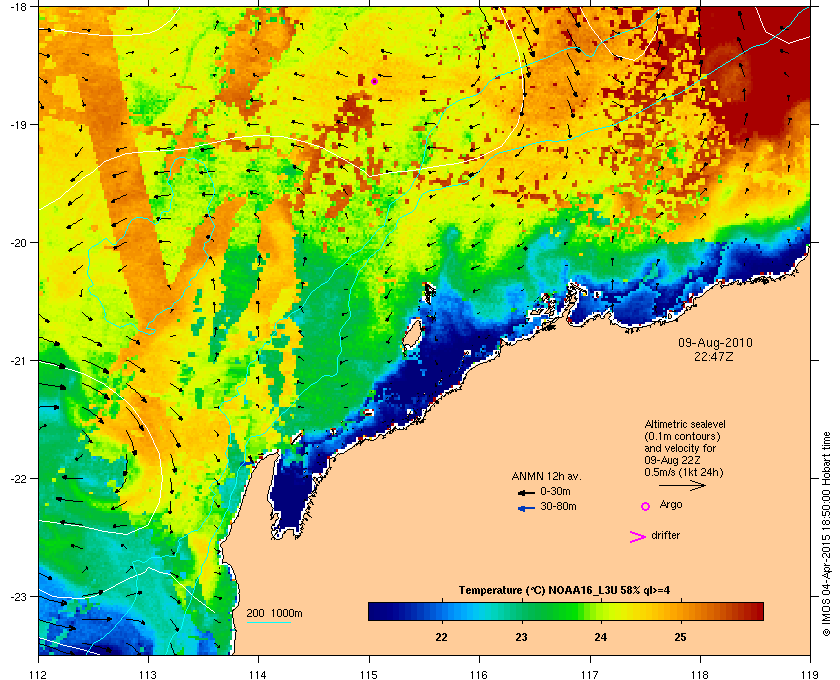Image resolution: width=840 pixels, height=680 pixels.
Task: Click the '30-80m' depth label
Action: (558, 506)
